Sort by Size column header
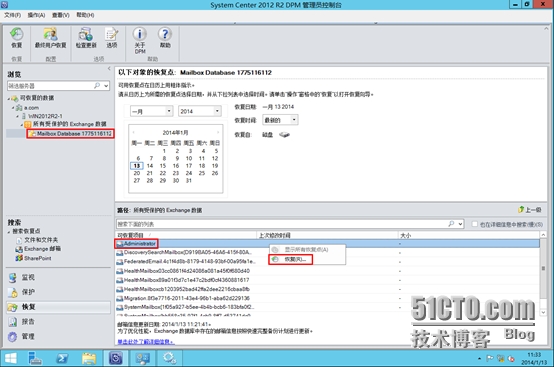This screenshot has height=367, width=554. coord(468,235)
